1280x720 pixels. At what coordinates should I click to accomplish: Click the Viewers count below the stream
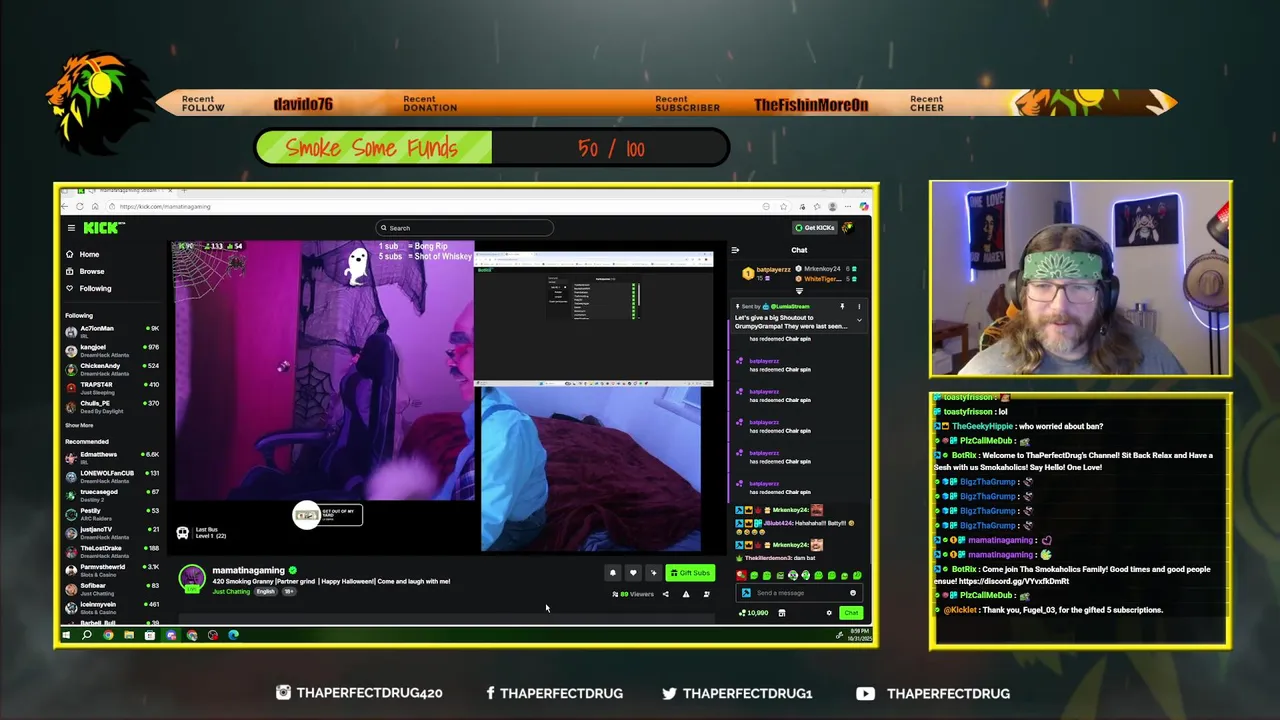633,594
